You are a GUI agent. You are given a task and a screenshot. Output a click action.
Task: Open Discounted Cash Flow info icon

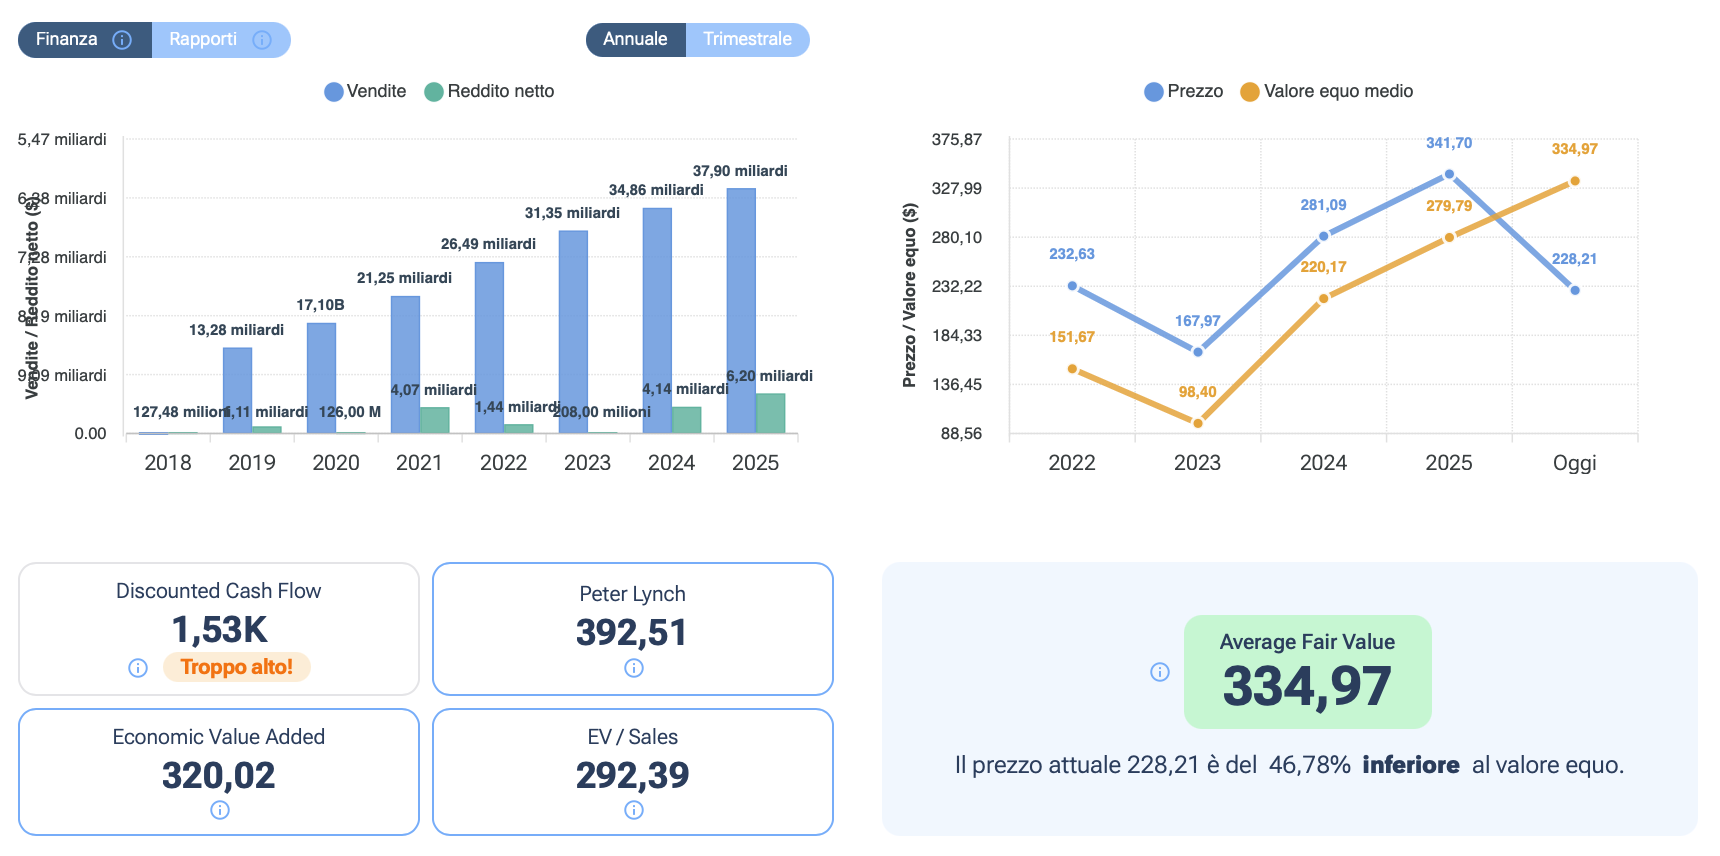[x=138, y=668]
